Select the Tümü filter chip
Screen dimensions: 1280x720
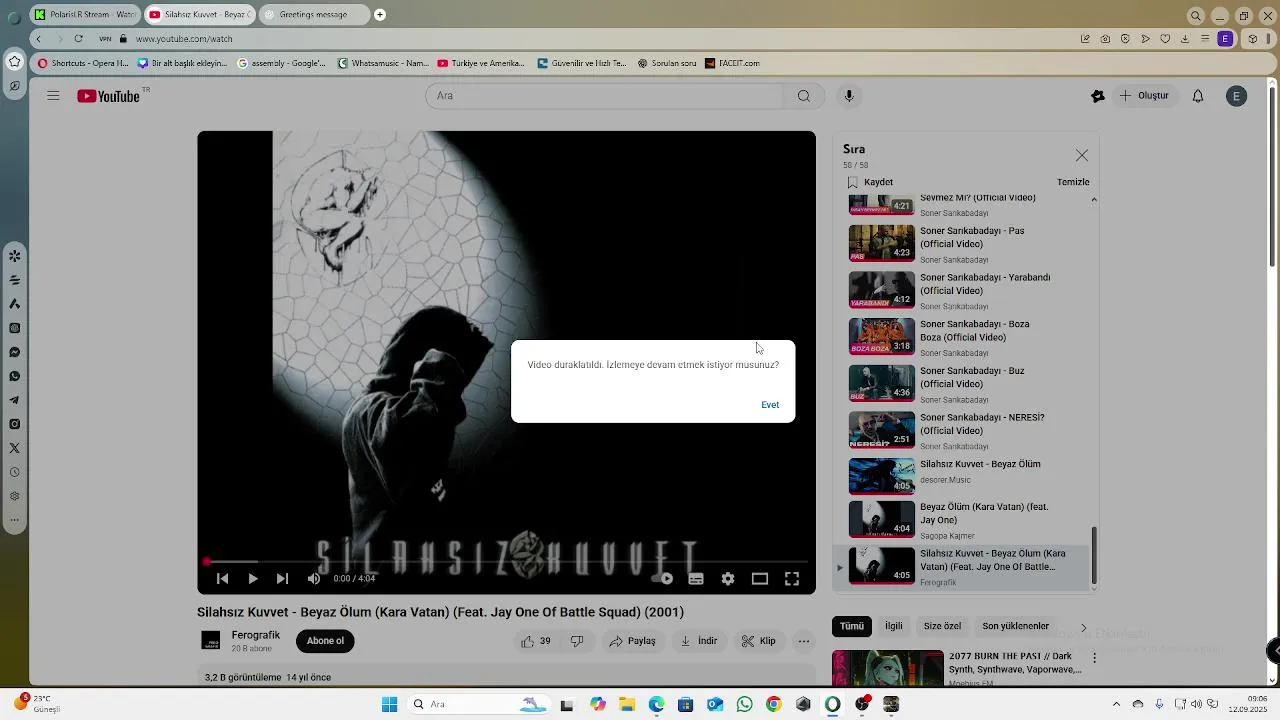852,626
